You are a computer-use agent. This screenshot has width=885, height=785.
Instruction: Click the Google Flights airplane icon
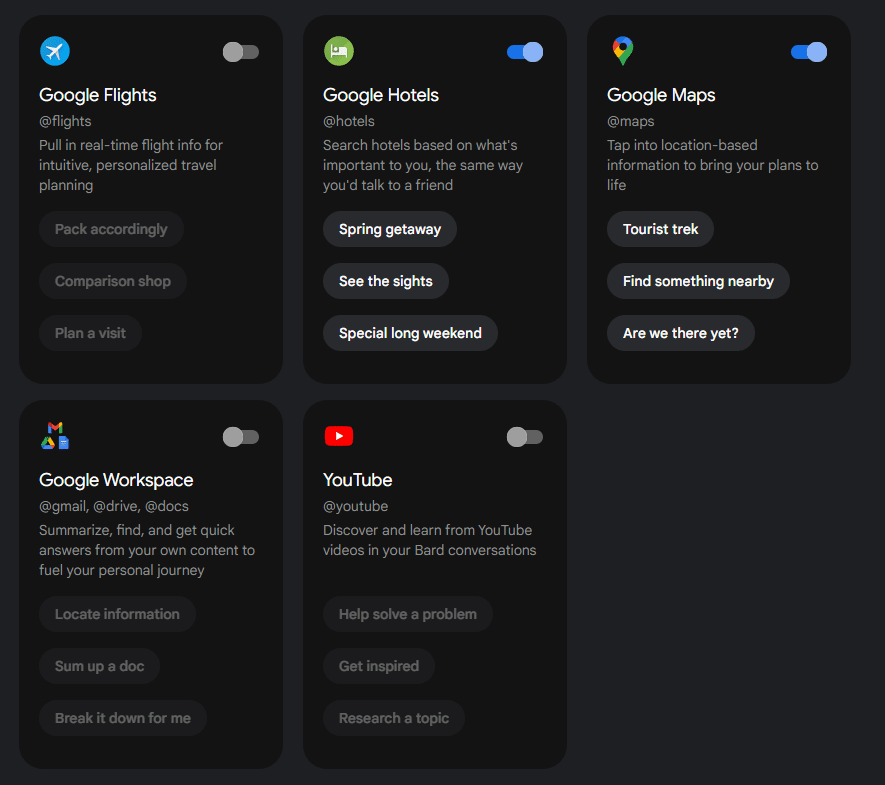point(55,51)
